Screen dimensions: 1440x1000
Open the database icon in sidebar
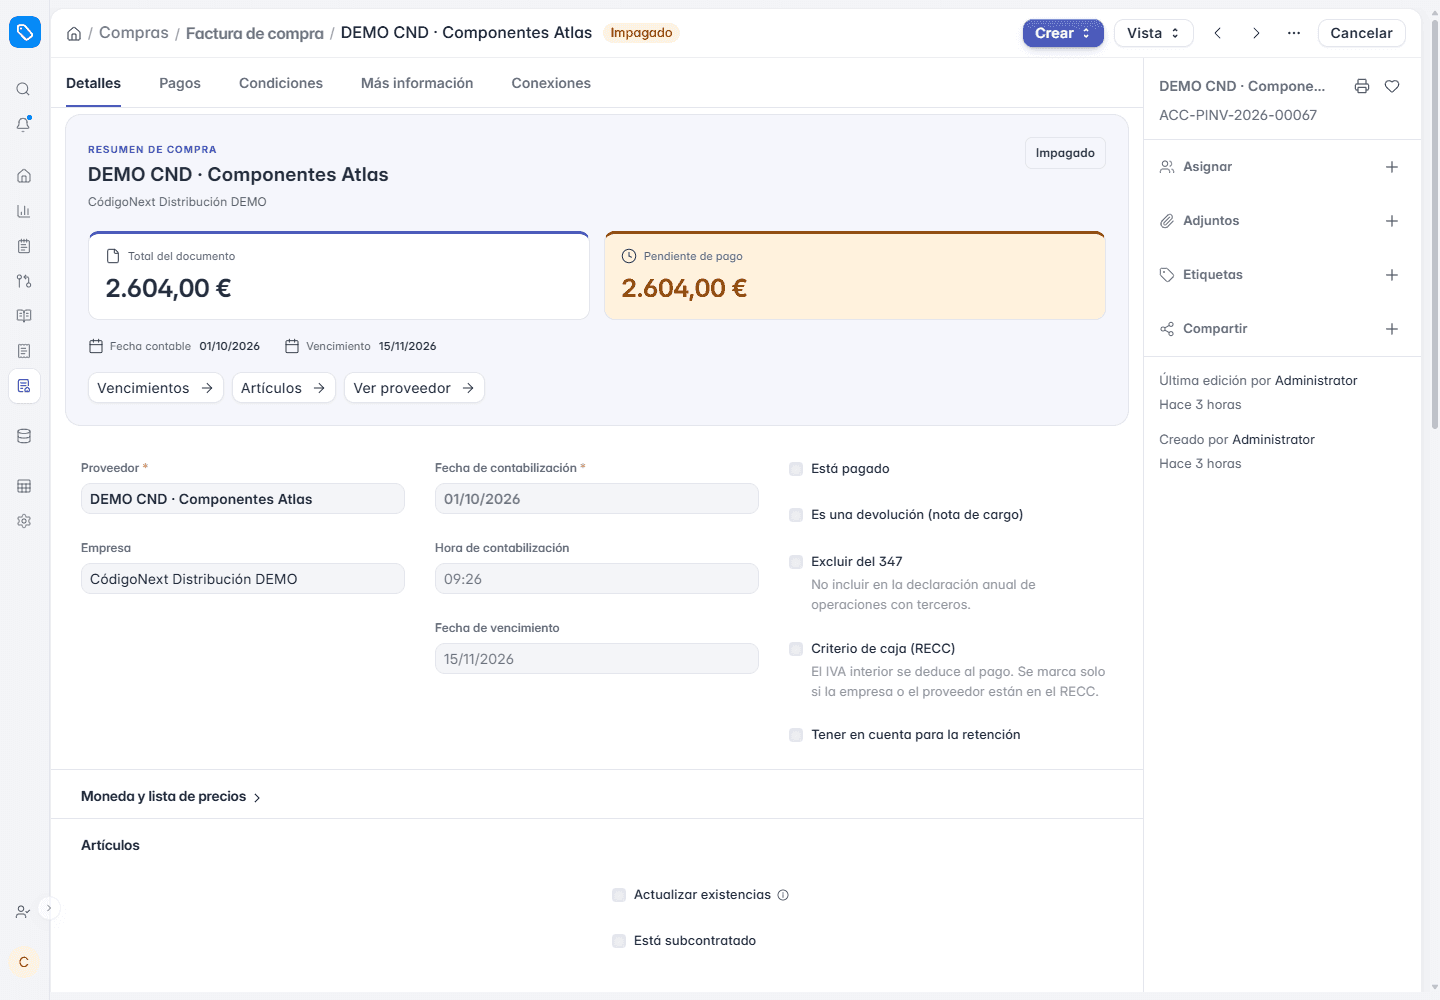tap(24, 436)
